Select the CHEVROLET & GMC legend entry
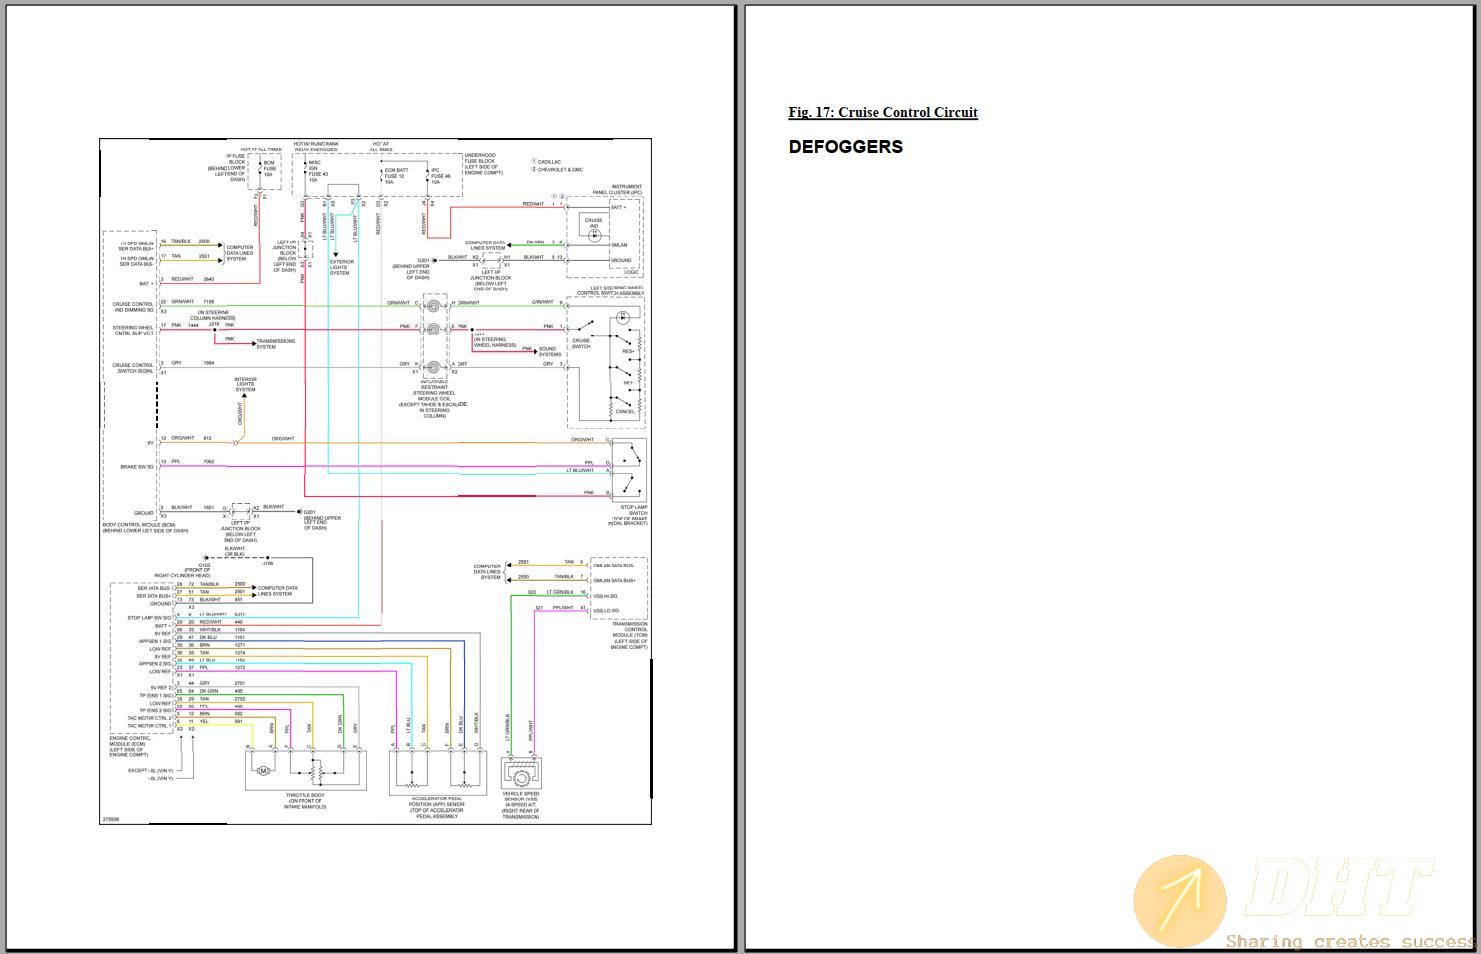This screenshot has height=954, width=1481. (x=558, y=170)
